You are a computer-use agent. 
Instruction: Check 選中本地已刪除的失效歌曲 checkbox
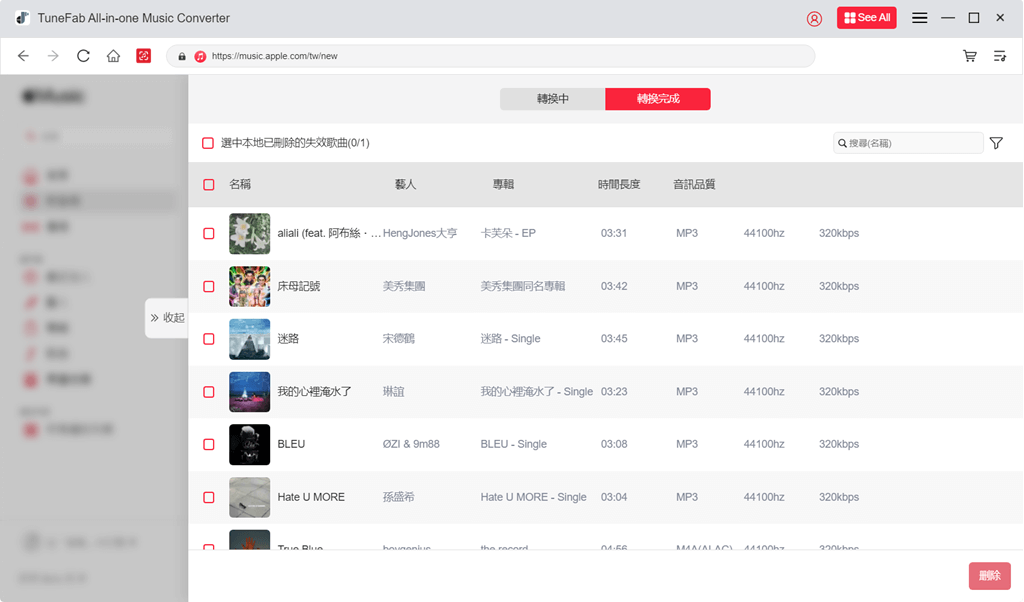(208, 143)
